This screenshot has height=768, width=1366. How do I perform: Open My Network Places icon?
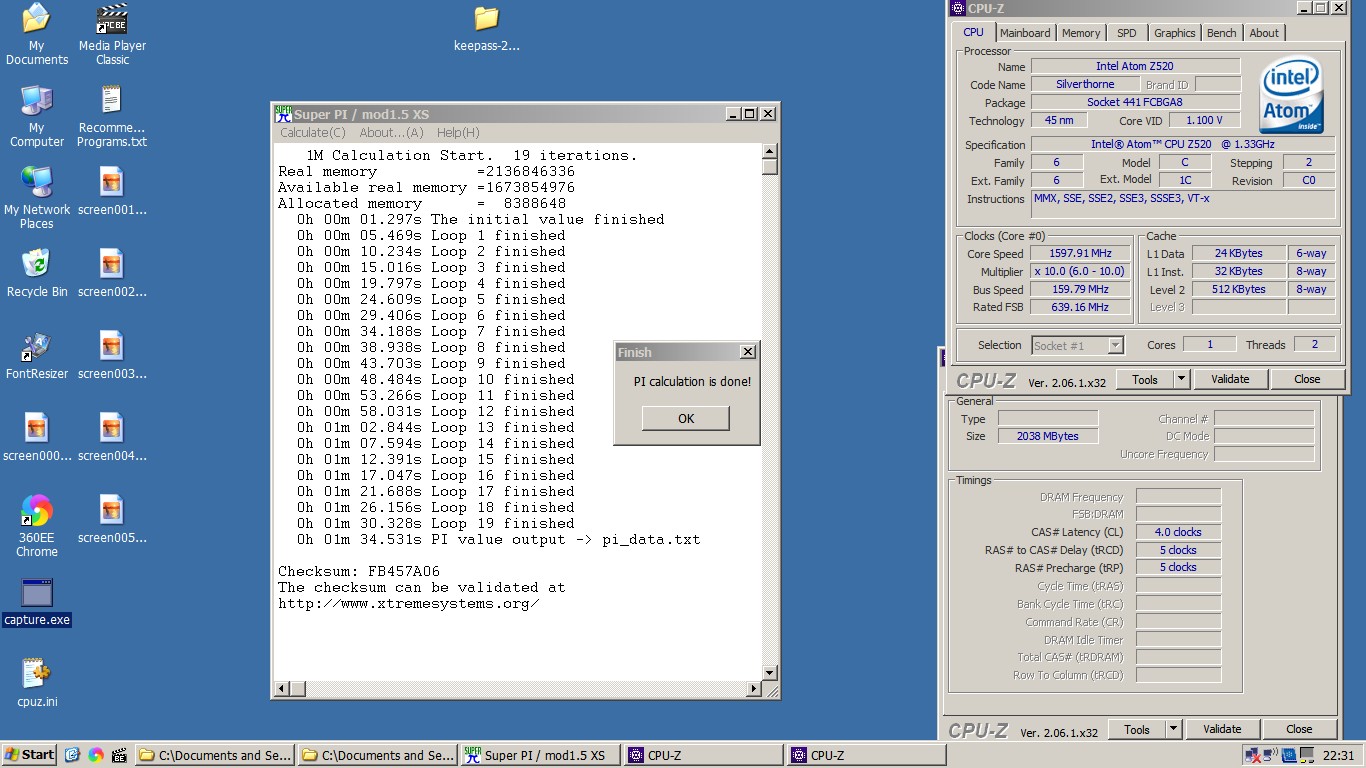(x=37, y=198)
